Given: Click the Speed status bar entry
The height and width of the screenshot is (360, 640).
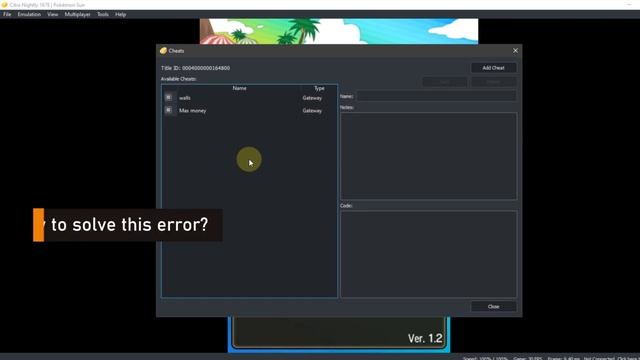Looking at the screenshot, I should coord(485,358).
